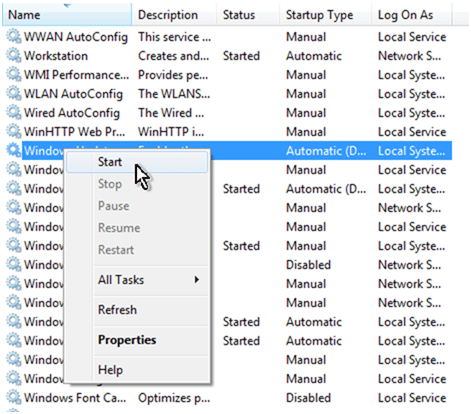The height and width of the screenshot is (414, 471).
Task: Click the highlighted Windows service gear icon
Action: (14, 150)
